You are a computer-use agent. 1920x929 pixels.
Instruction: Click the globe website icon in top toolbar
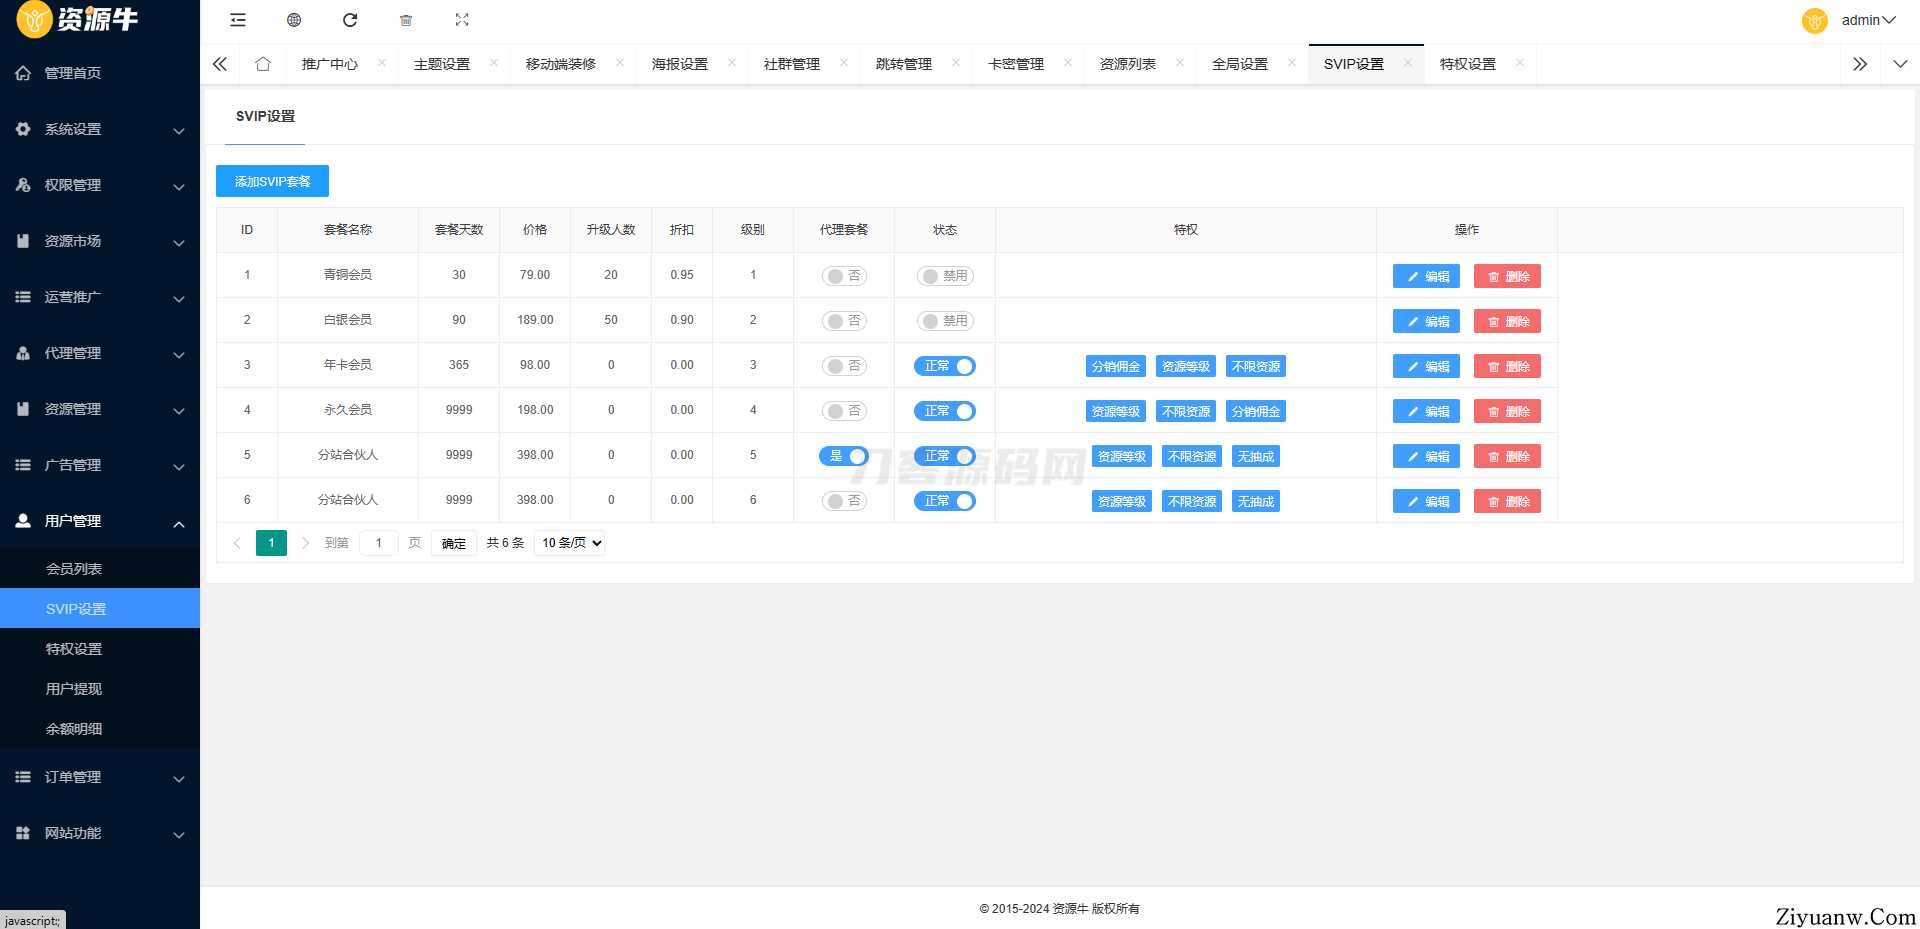coord(294,20)
